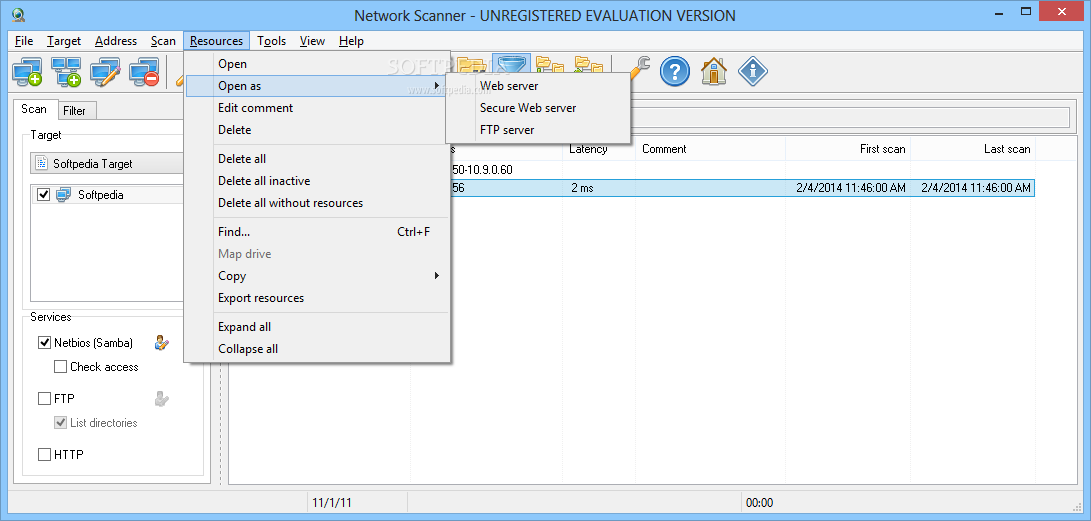
Task: Click the greyed FTP credentials icon
Action: [x=161, y=399]
